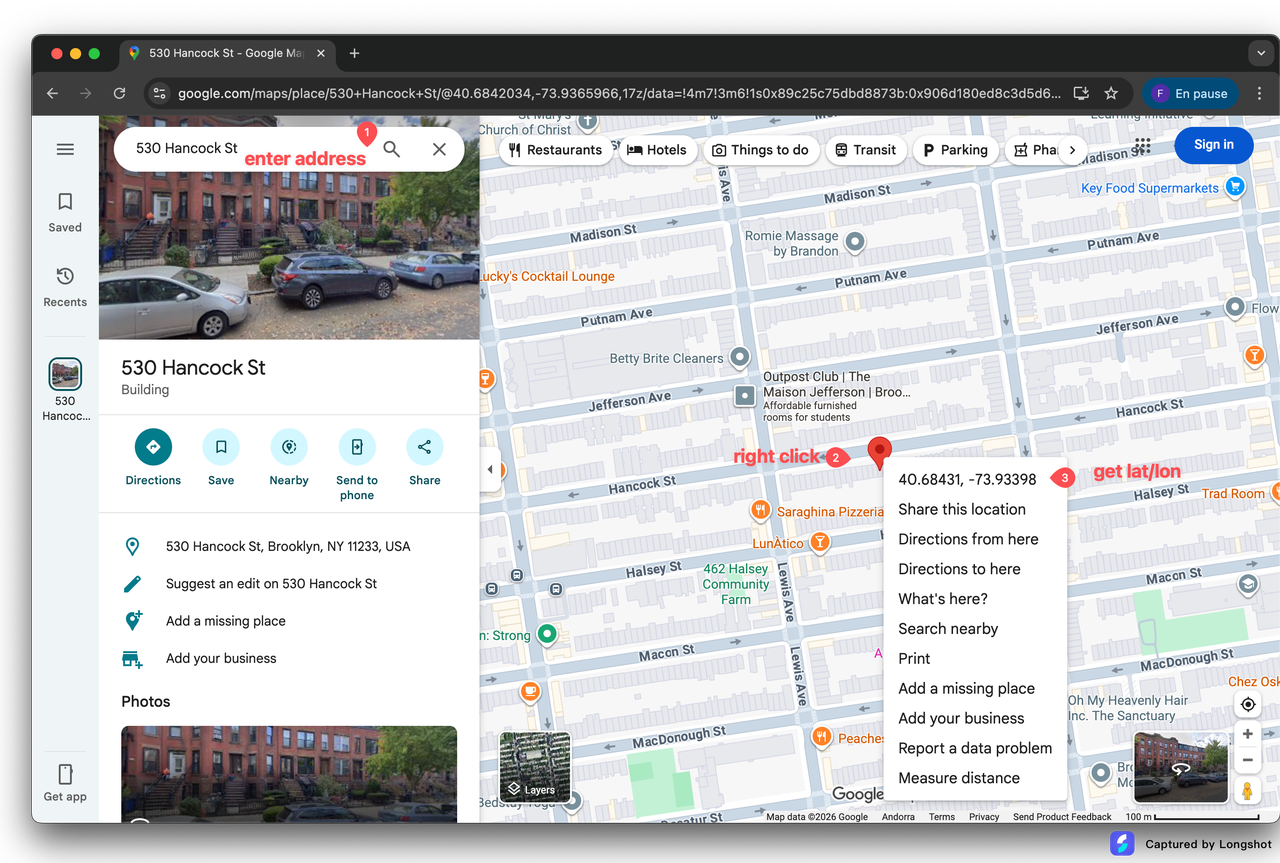Click Send Product Feedback link

coord(1062,817)
